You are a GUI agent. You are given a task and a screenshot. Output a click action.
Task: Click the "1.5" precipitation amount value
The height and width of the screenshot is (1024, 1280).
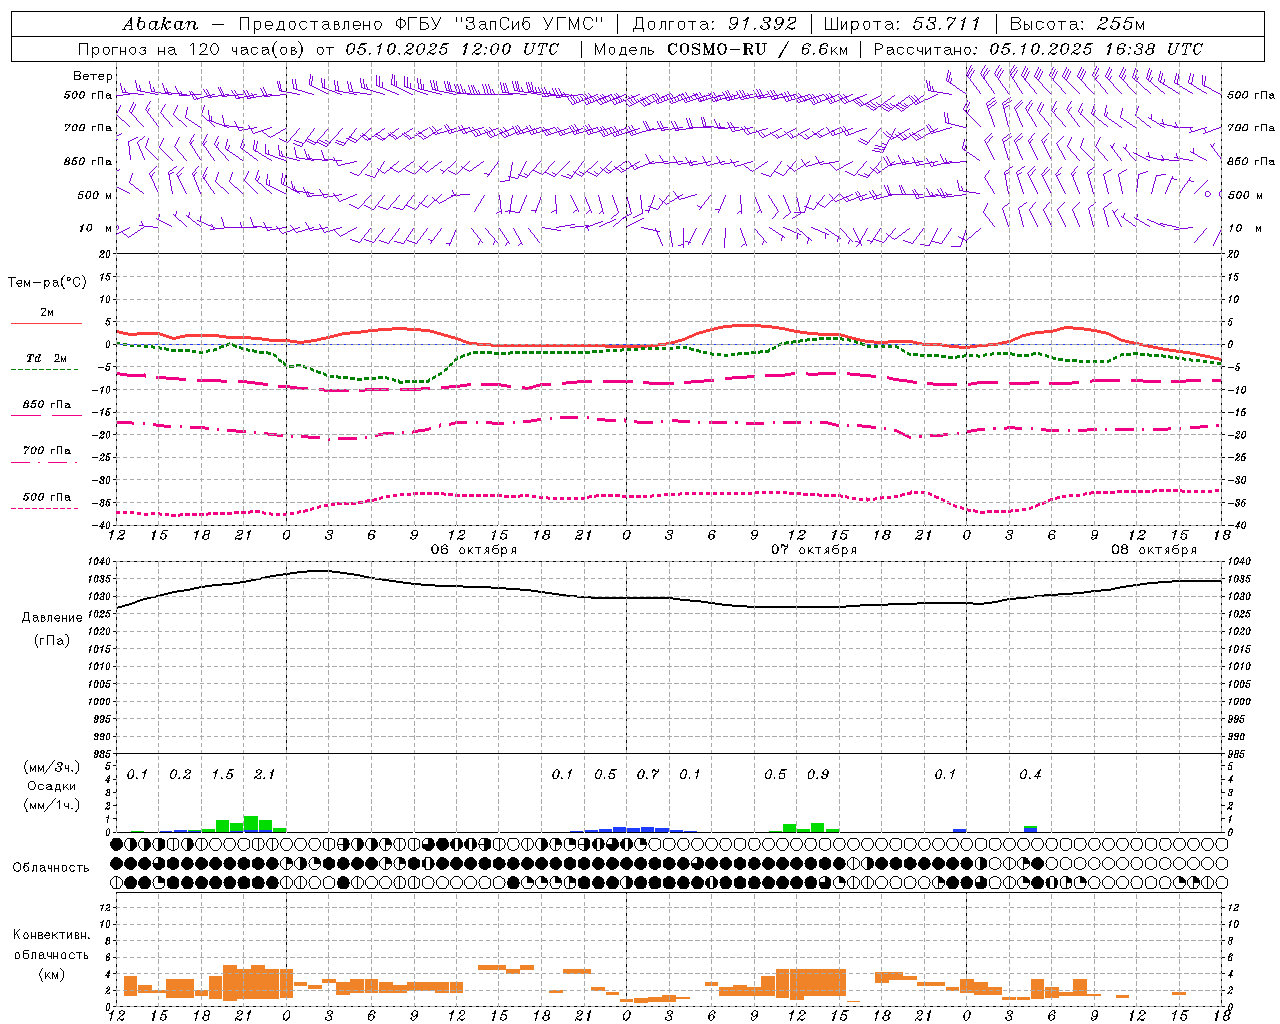tap(222, 775)
